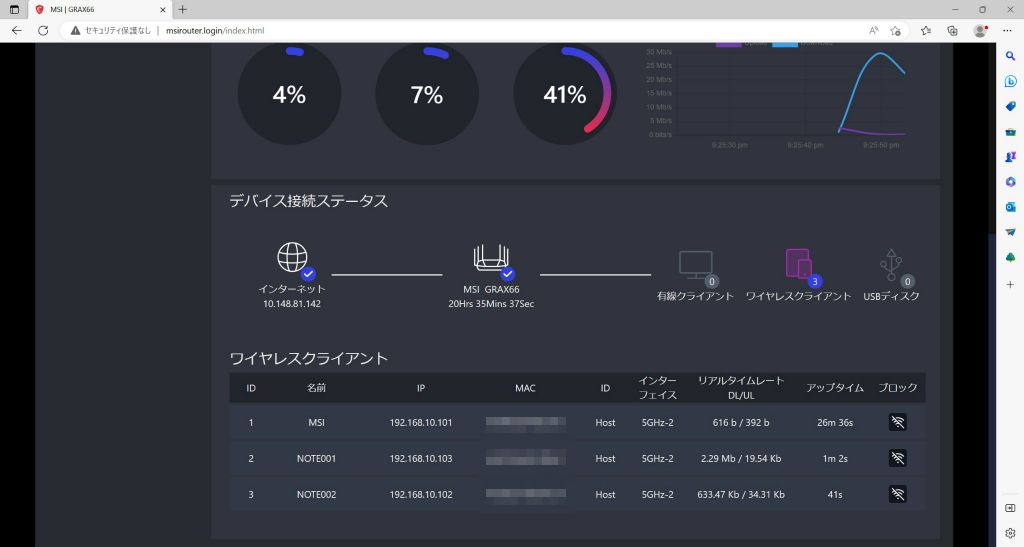Screen dimensions: 1024x547
Task: Click the MSI GRAX66 router icon
Action: point(491,258)
